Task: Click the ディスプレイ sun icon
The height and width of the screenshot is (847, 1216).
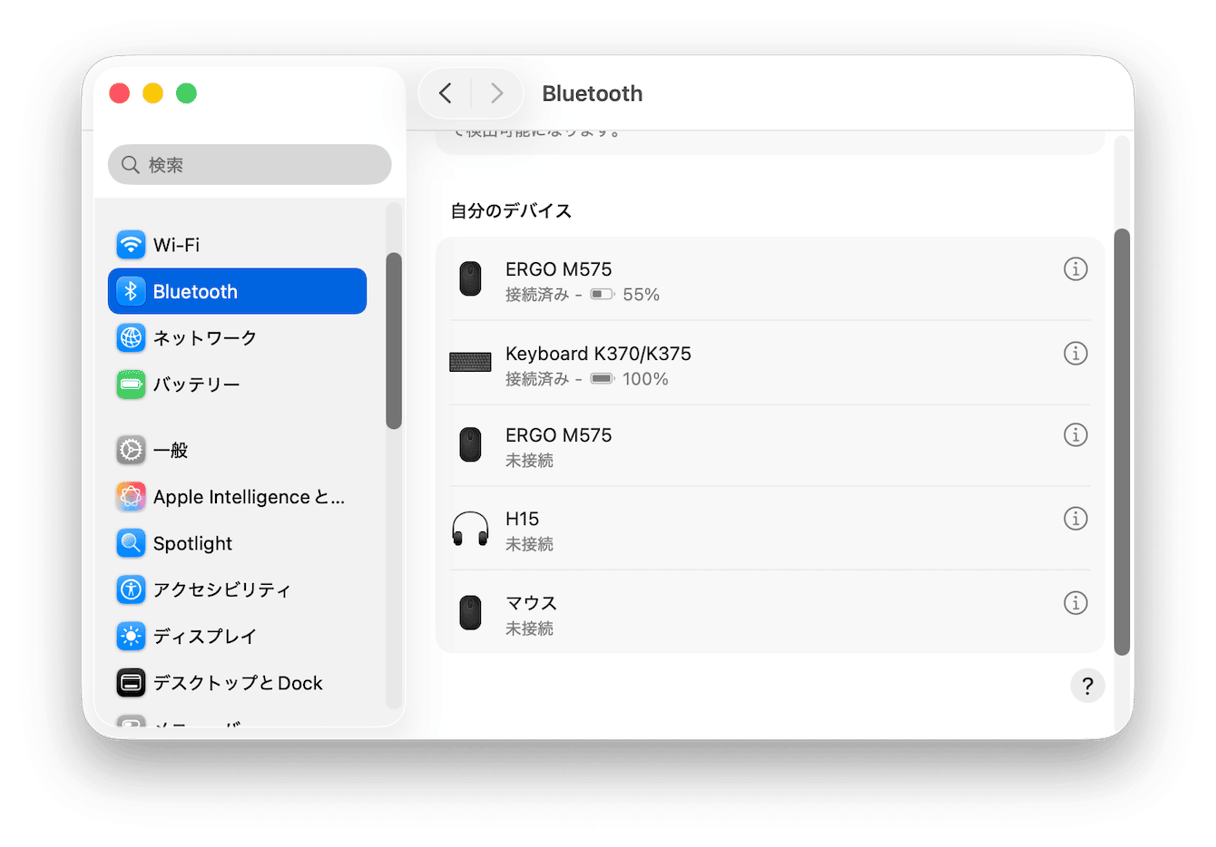Action: pos(131,636)
